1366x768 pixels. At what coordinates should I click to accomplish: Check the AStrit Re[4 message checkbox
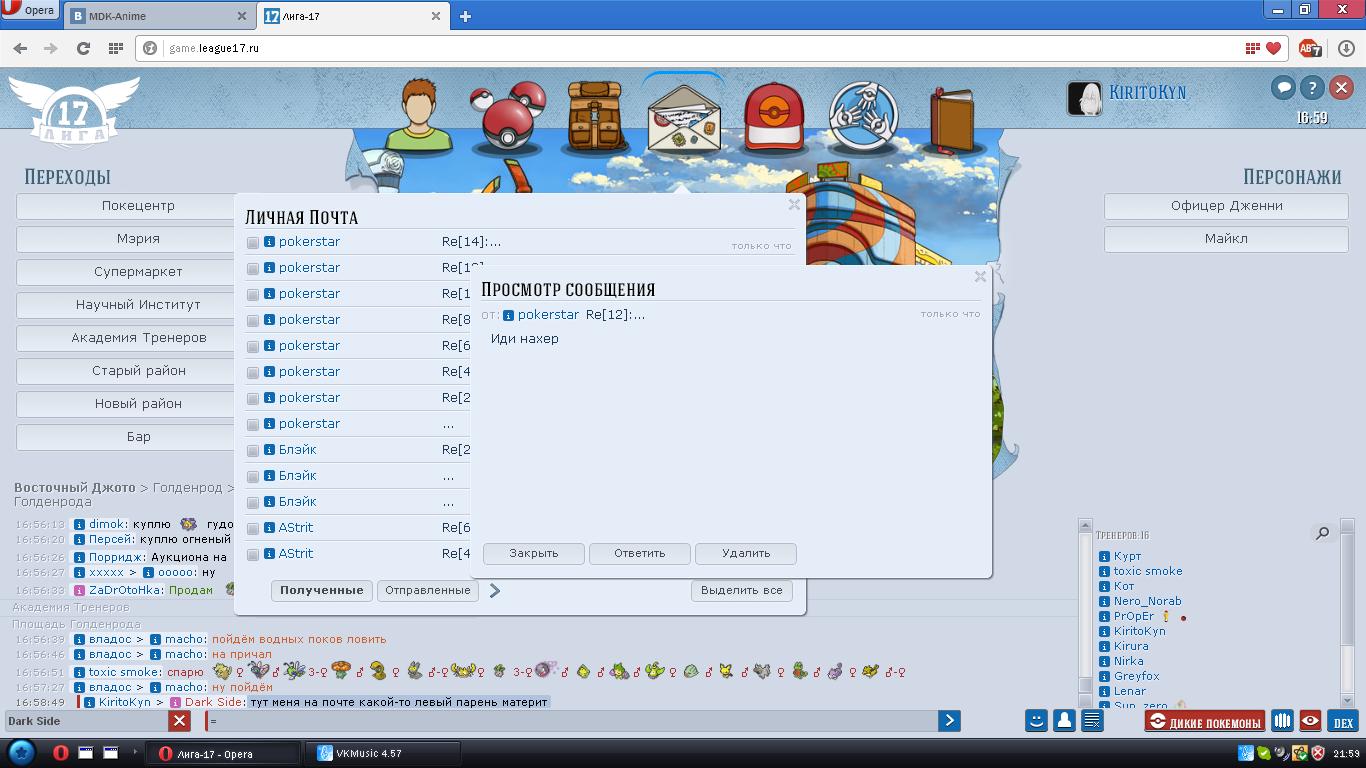pos(253,555)
